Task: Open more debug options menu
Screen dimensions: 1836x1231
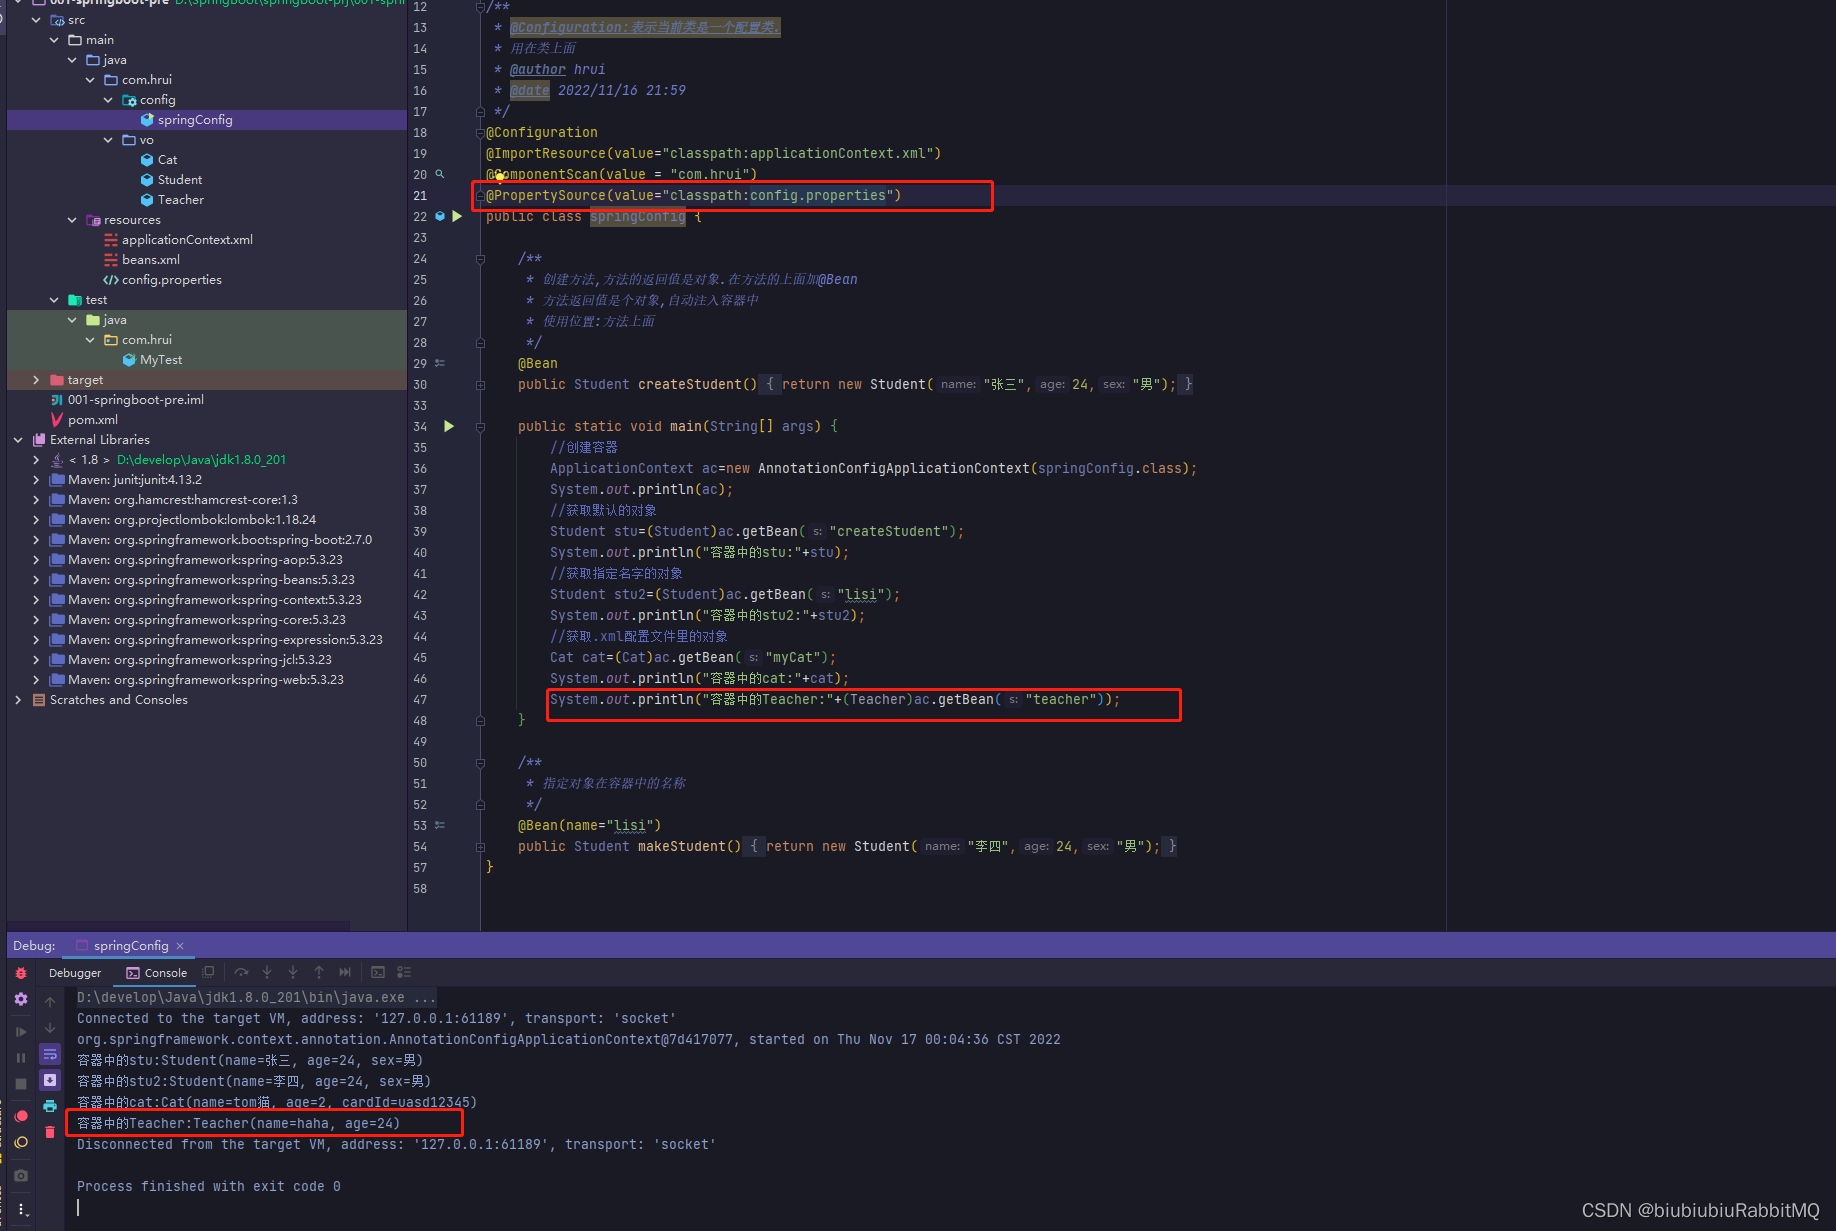Action: (21, 1210)
